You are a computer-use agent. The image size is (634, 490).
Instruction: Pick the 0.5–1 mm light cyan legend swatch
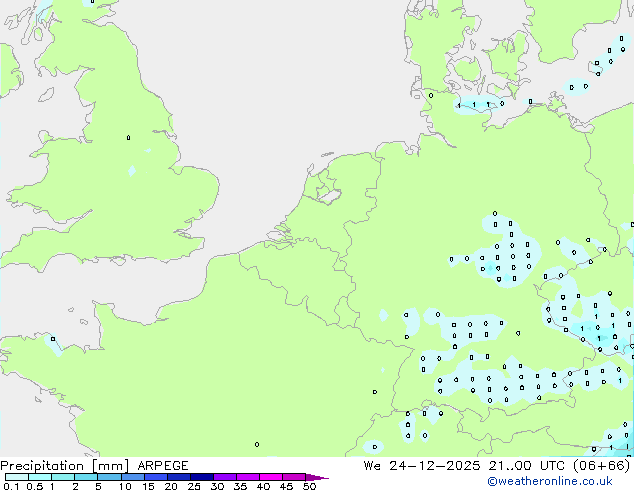[40, 477]
